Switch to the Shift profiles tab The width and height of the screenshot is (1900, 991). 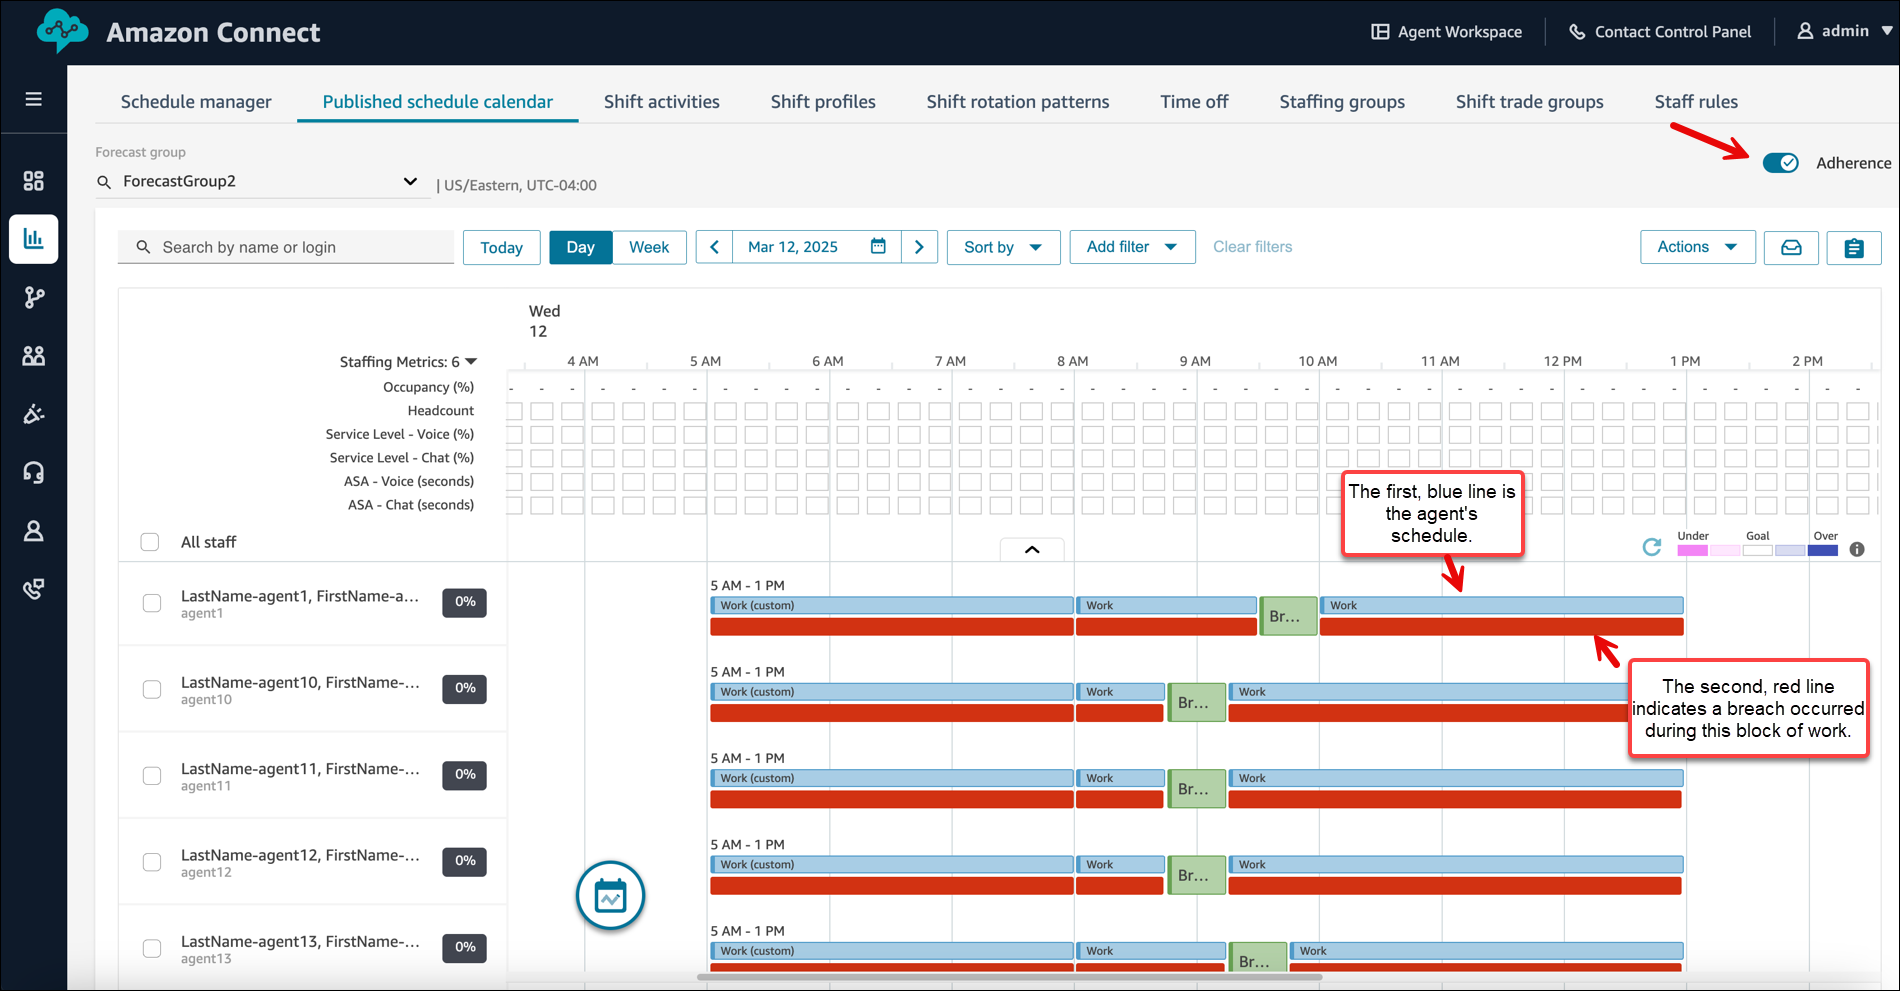click(x=822, y=102)
